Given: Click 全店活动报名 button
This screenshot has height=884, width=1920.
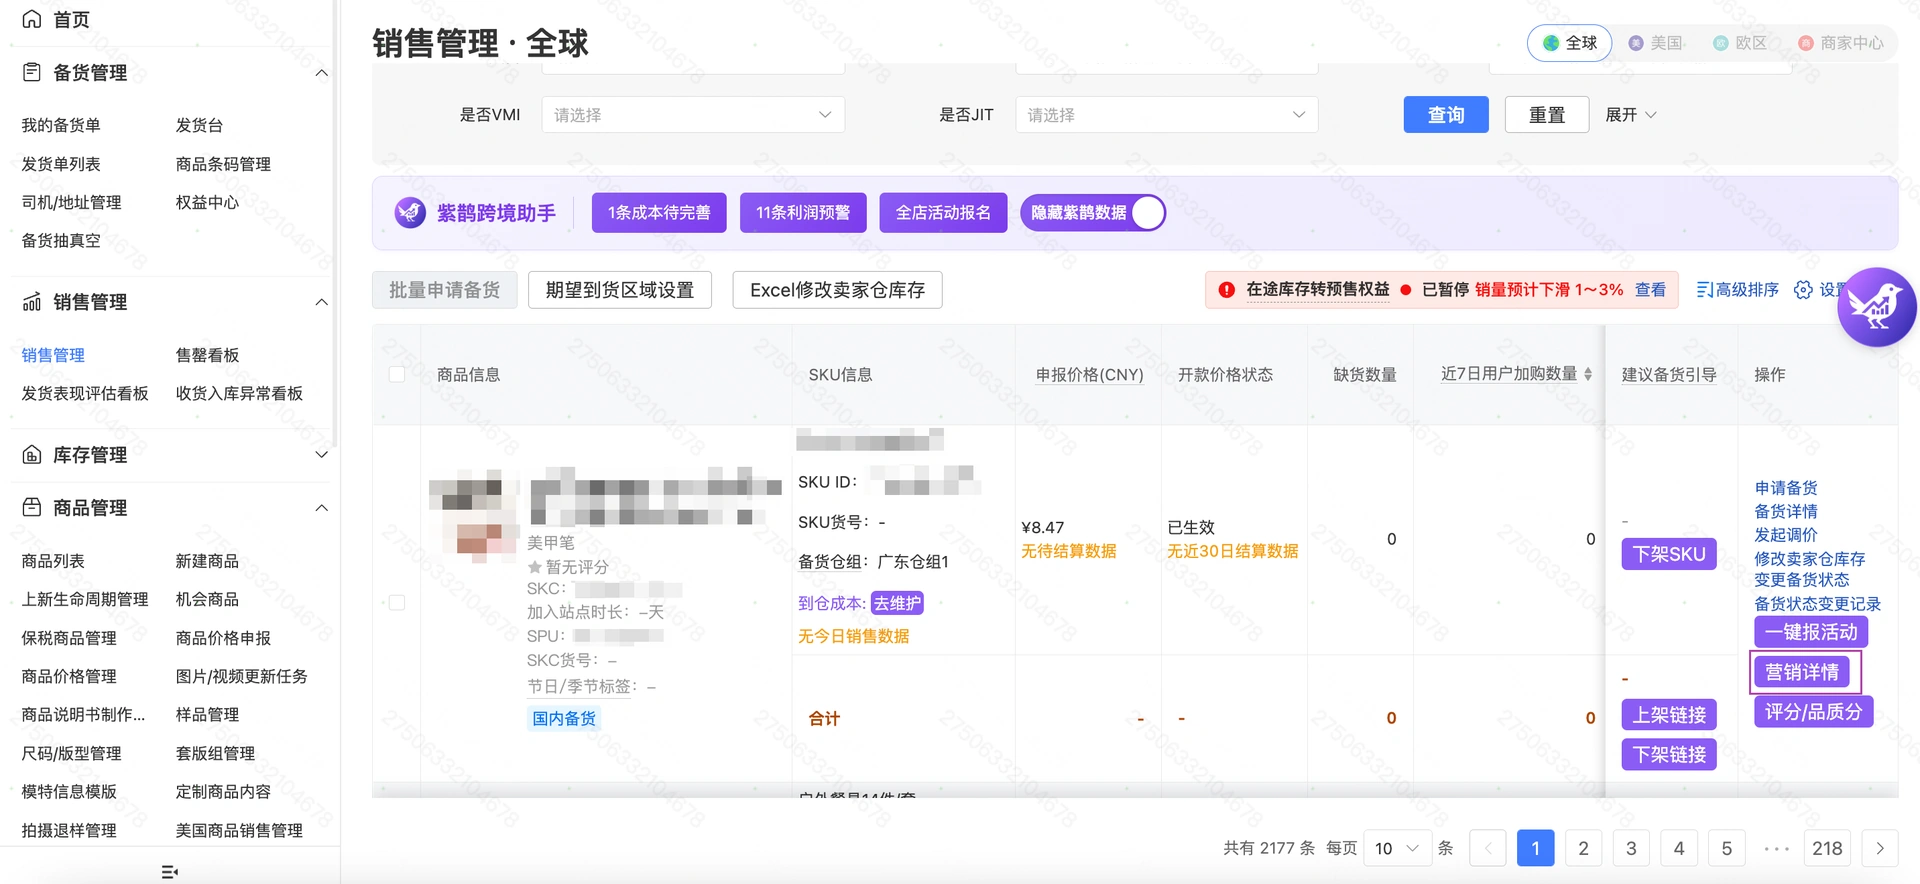Looking at the screenshot, I should tap(943, 212).
